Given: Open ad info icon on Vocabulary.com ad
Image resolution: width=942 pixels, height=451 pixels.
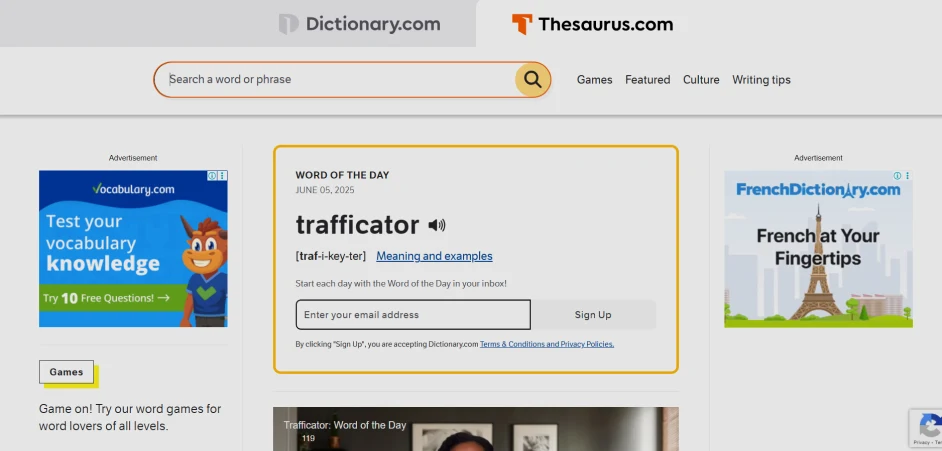Looking at the screenshot, I should (x=212, y=176).
